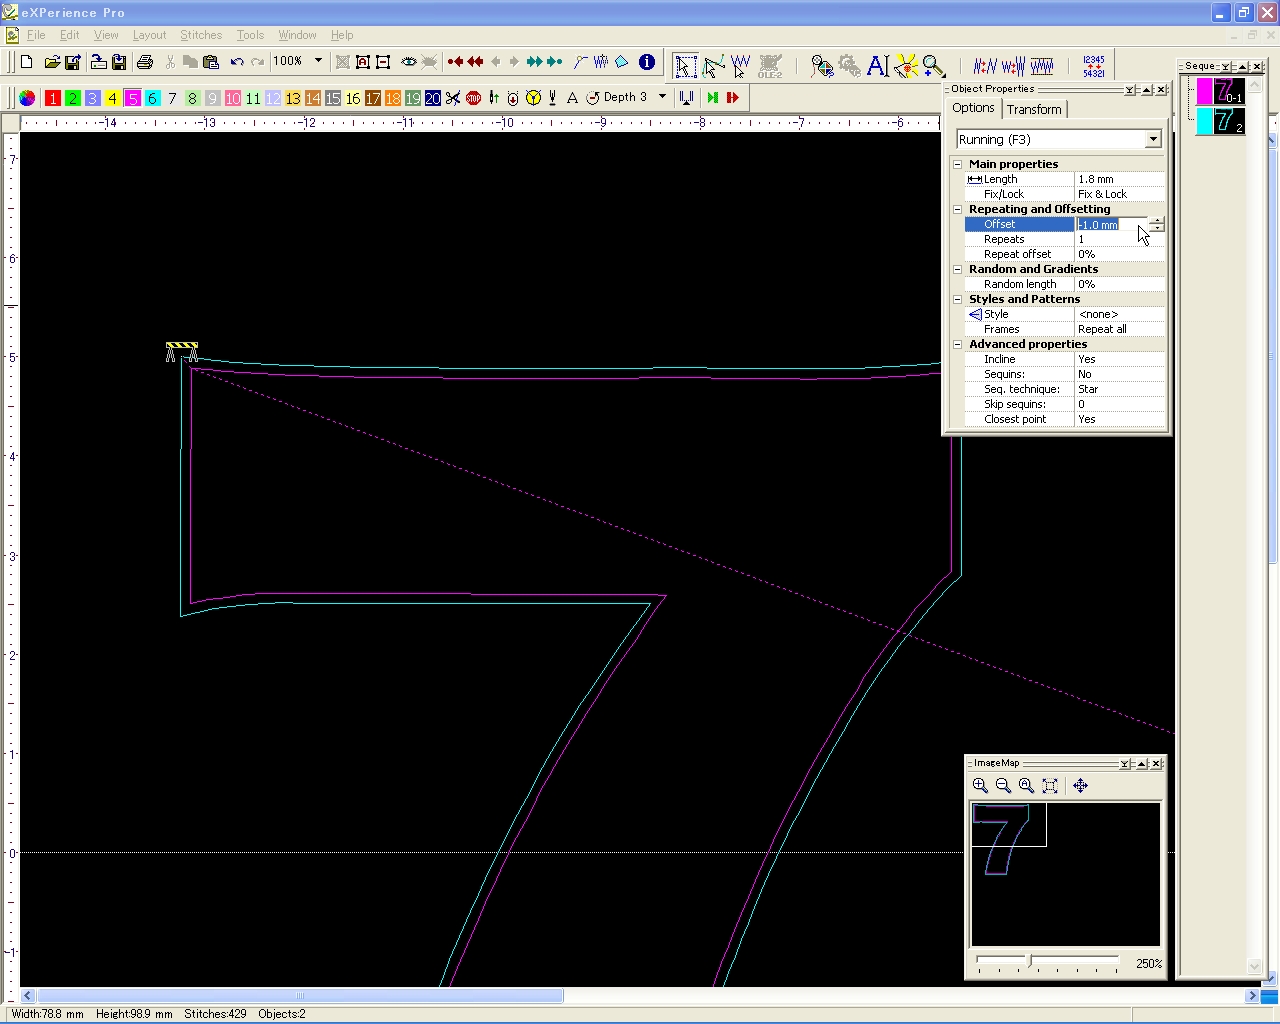Click the fit-to-frame icon in ImageMap
The height and width of the screenshot is (1024, 1280).
click(x=1050, y=786)
